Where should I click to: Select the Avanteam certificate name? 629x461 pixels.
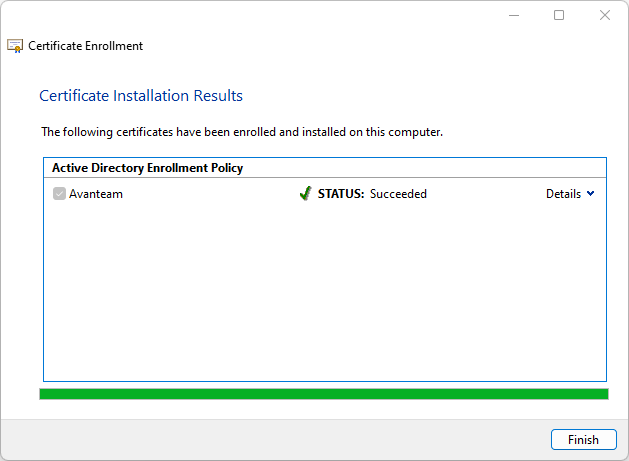pos(96,194)
